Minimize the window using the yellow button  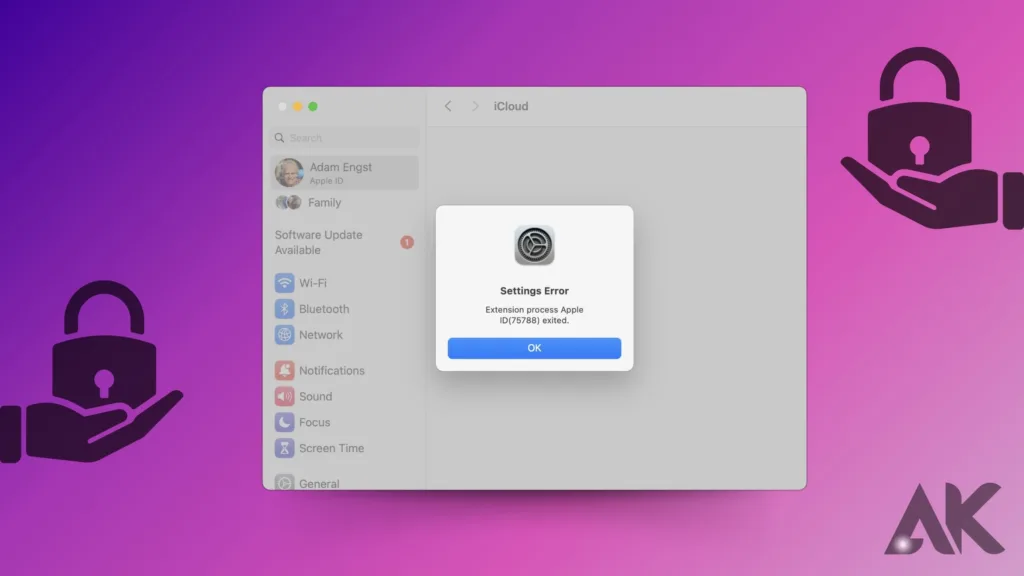tap(298, 106)
